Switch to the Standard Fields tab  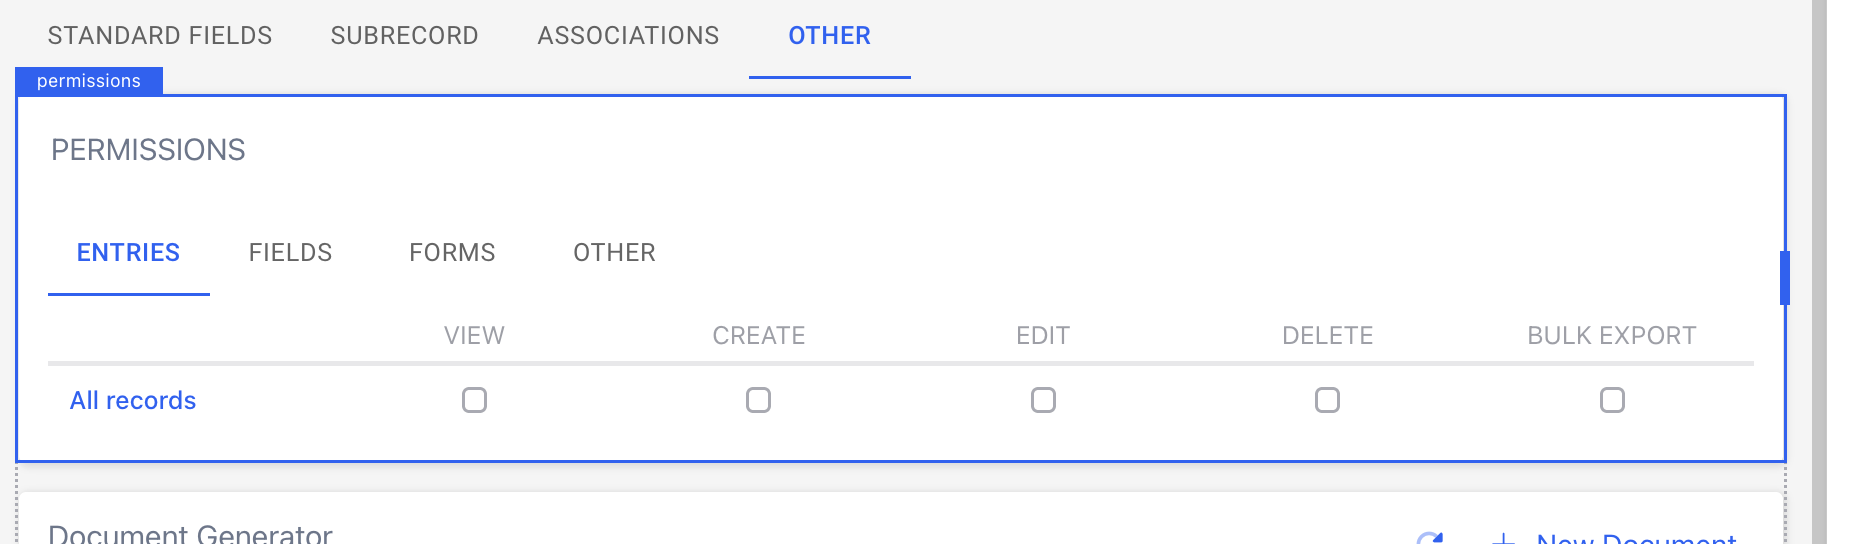pos(160,36)
